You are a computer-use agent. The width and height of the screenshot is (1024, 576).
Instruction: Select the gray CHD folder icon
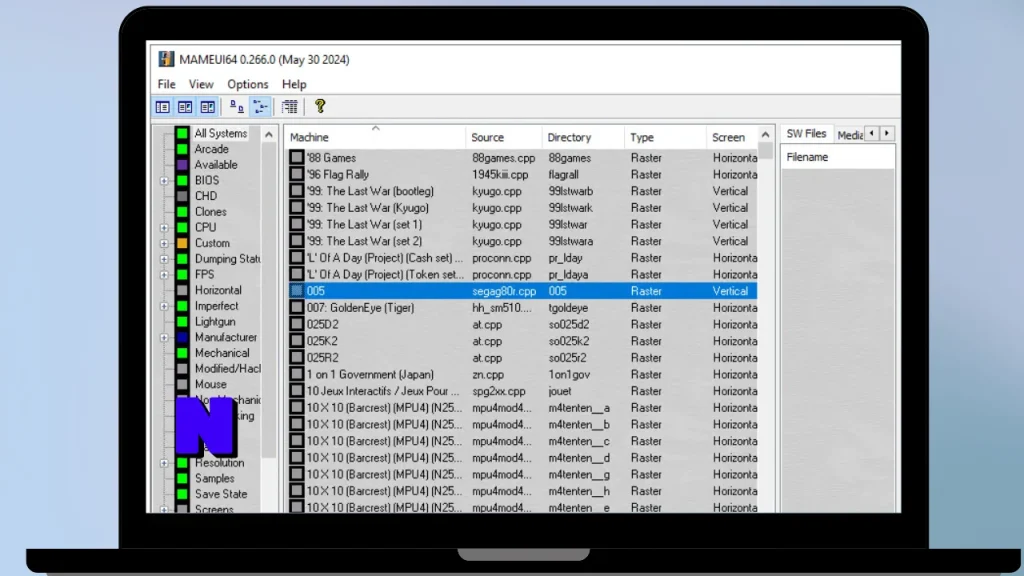(x=182, y=196)
